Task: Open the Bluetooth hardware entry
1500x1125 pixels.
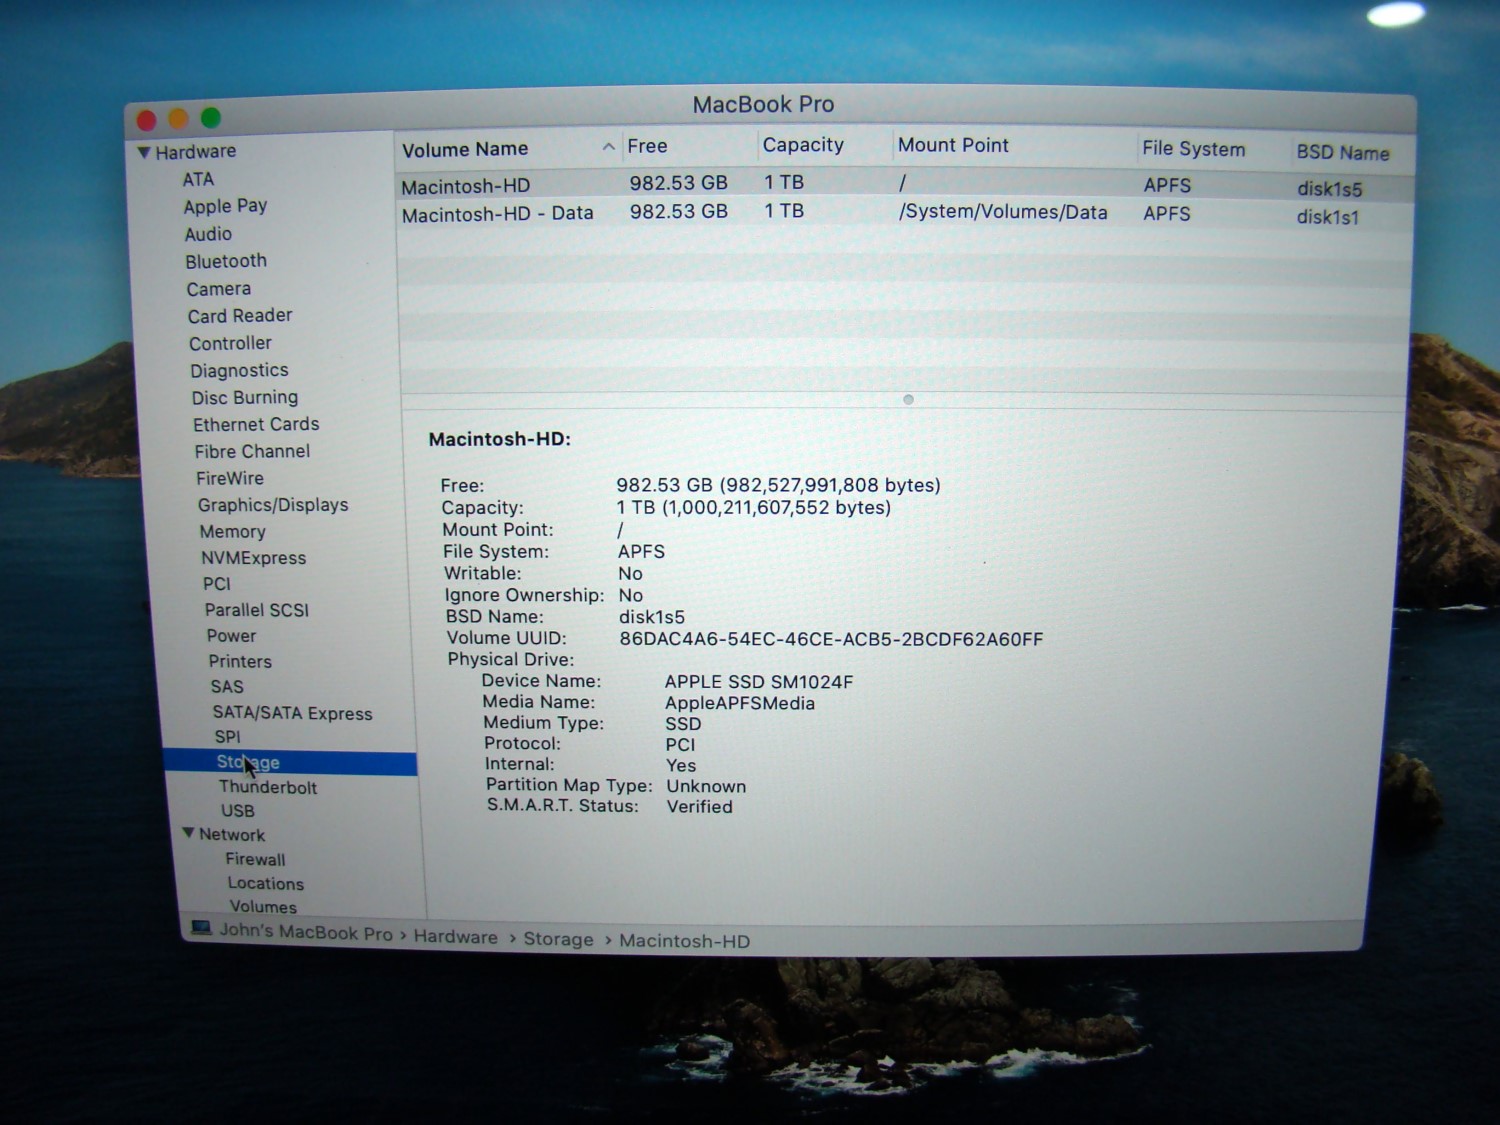Action: (x=226, y=261)
